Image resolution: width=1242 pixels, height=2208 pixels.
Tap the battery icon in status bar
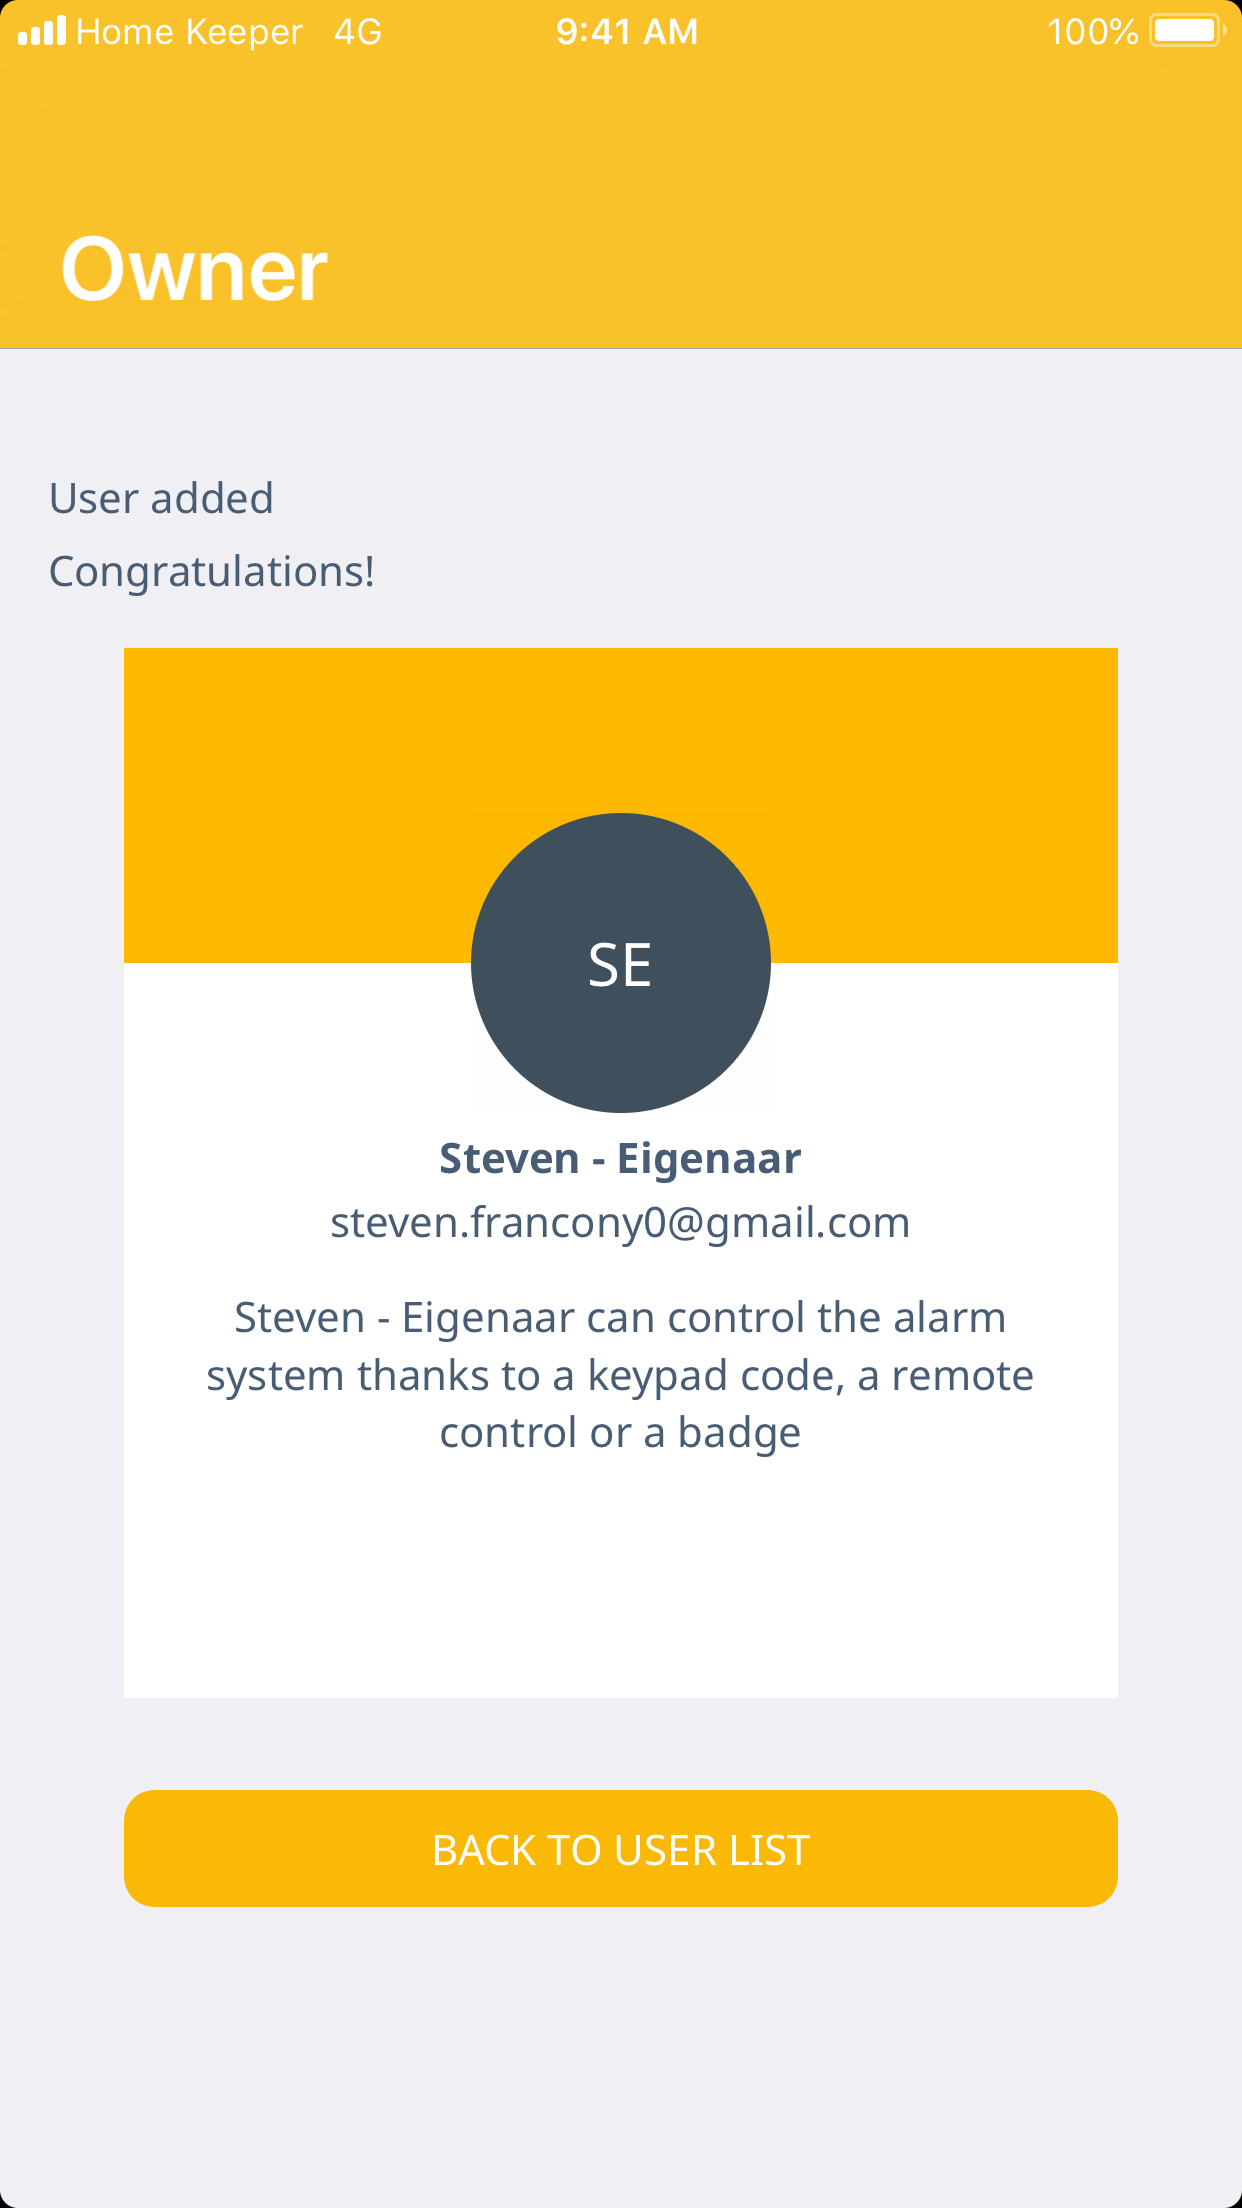point(1187,31)
